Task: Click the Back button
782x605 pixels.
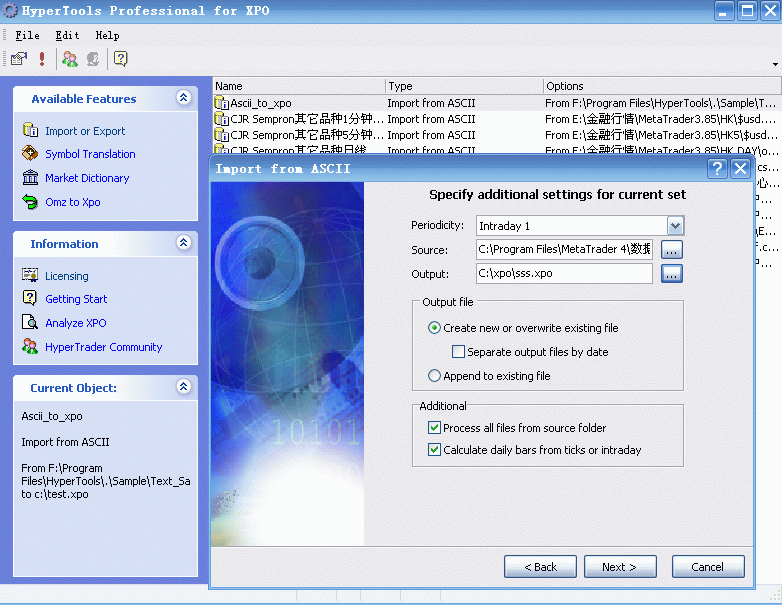Action: (540, 567)
